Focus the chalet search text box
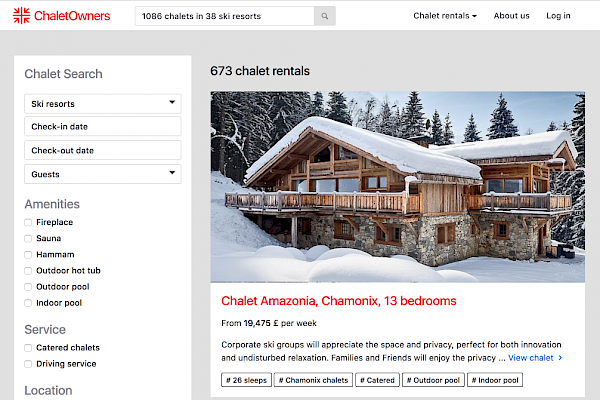The image size is (600, 400). (x=225, y=16)
